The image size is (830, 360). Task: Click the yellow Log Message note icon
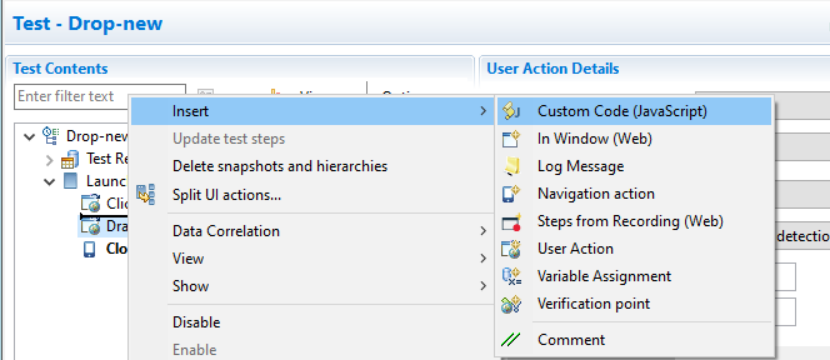[x=512, y=166]
